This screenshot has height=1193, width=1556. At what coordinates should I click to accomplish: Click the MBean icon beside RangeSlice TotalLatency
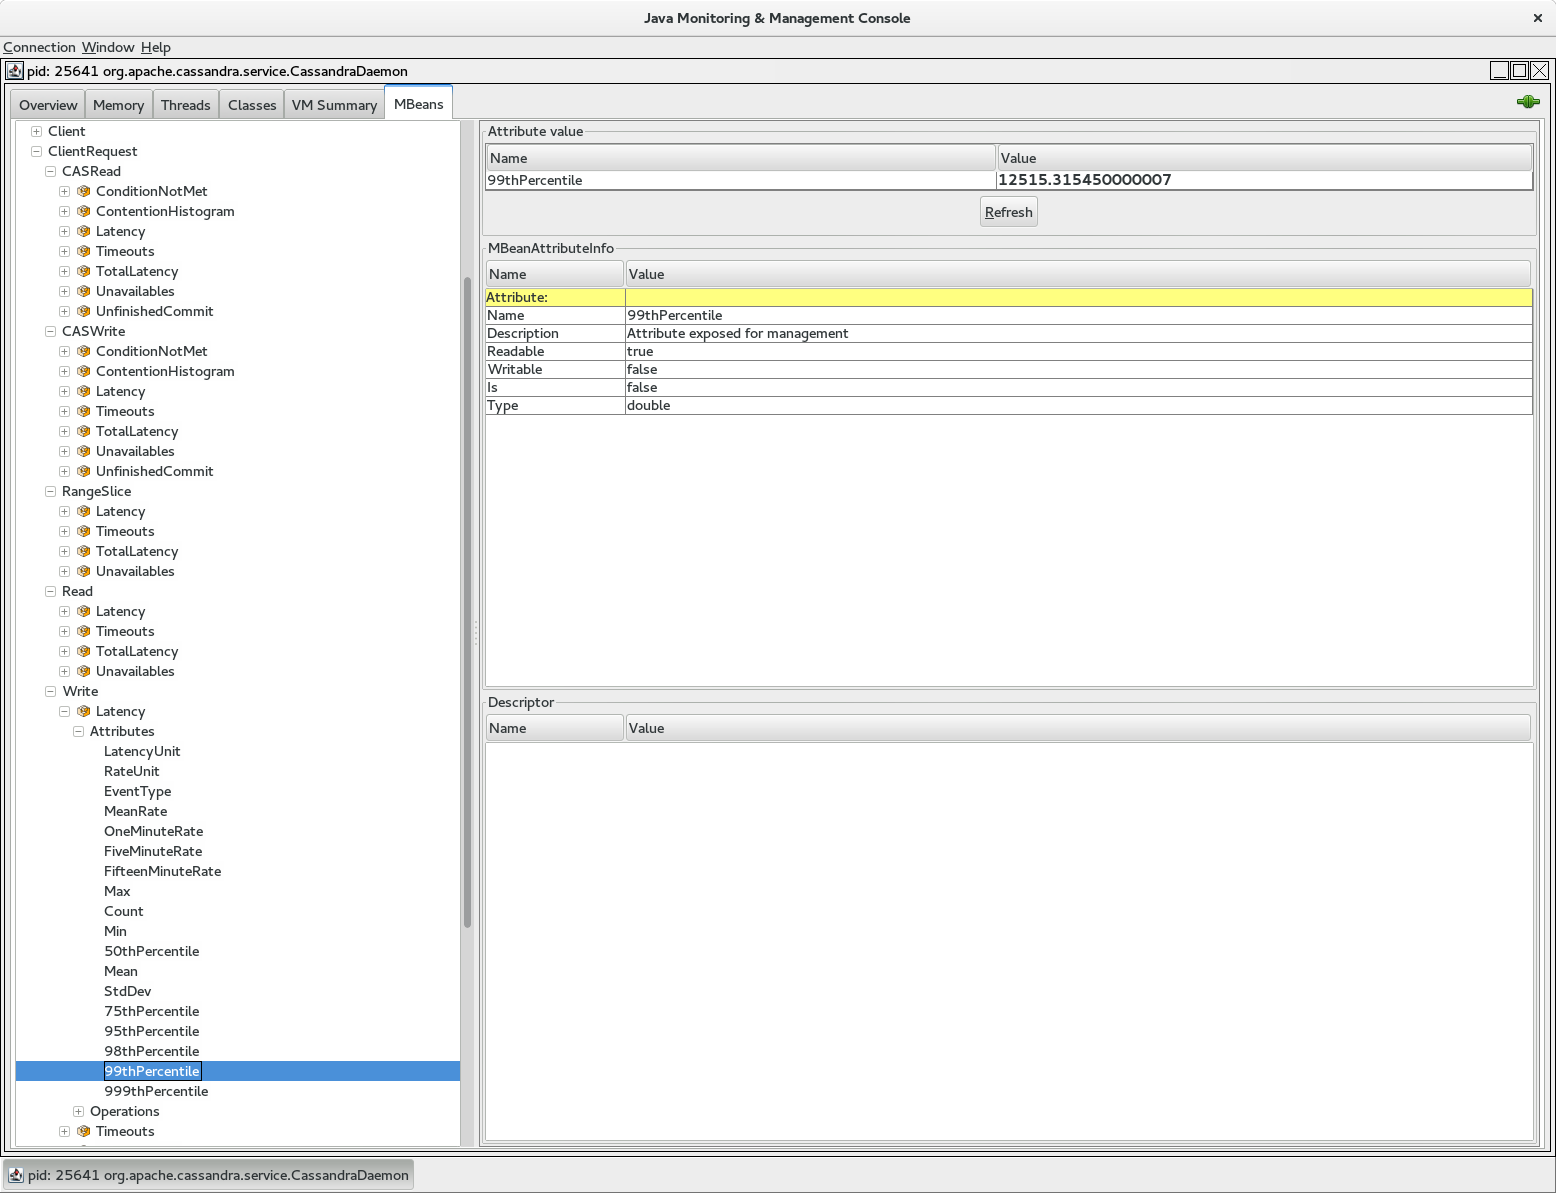point(84,551)
